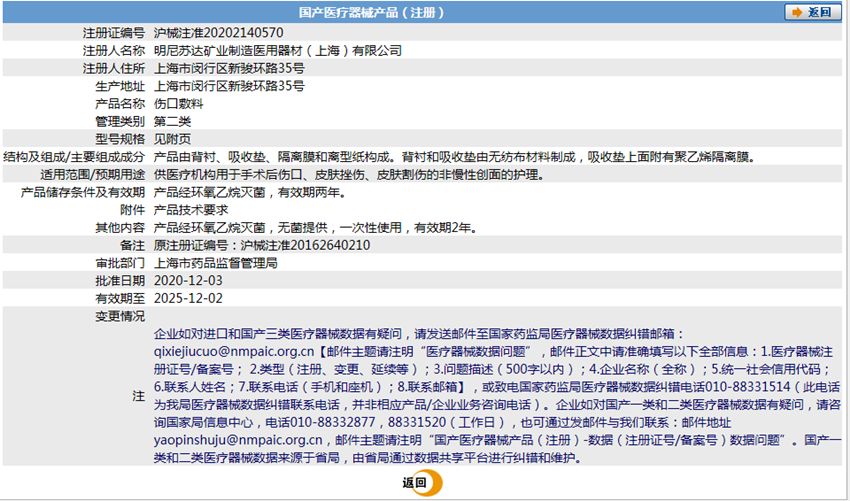Click the label 生产地址

pos(120,86)
